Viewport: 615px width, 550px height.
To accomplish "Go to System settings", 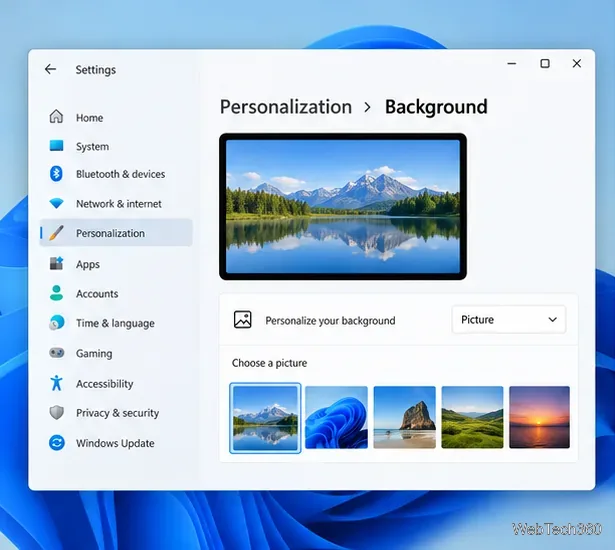I will [x=93, y=146].
